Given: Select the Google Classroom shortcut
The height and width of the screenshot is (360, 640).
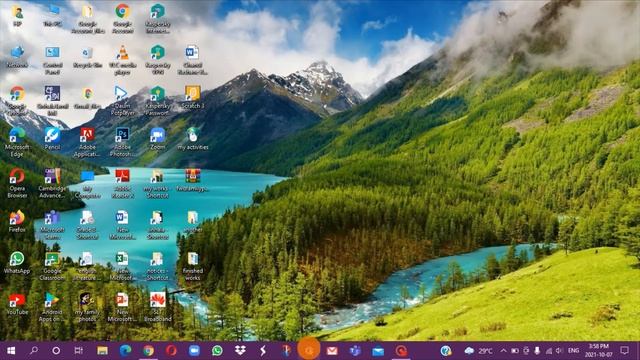Looking at the screenshot, I should tap(53, 266).
